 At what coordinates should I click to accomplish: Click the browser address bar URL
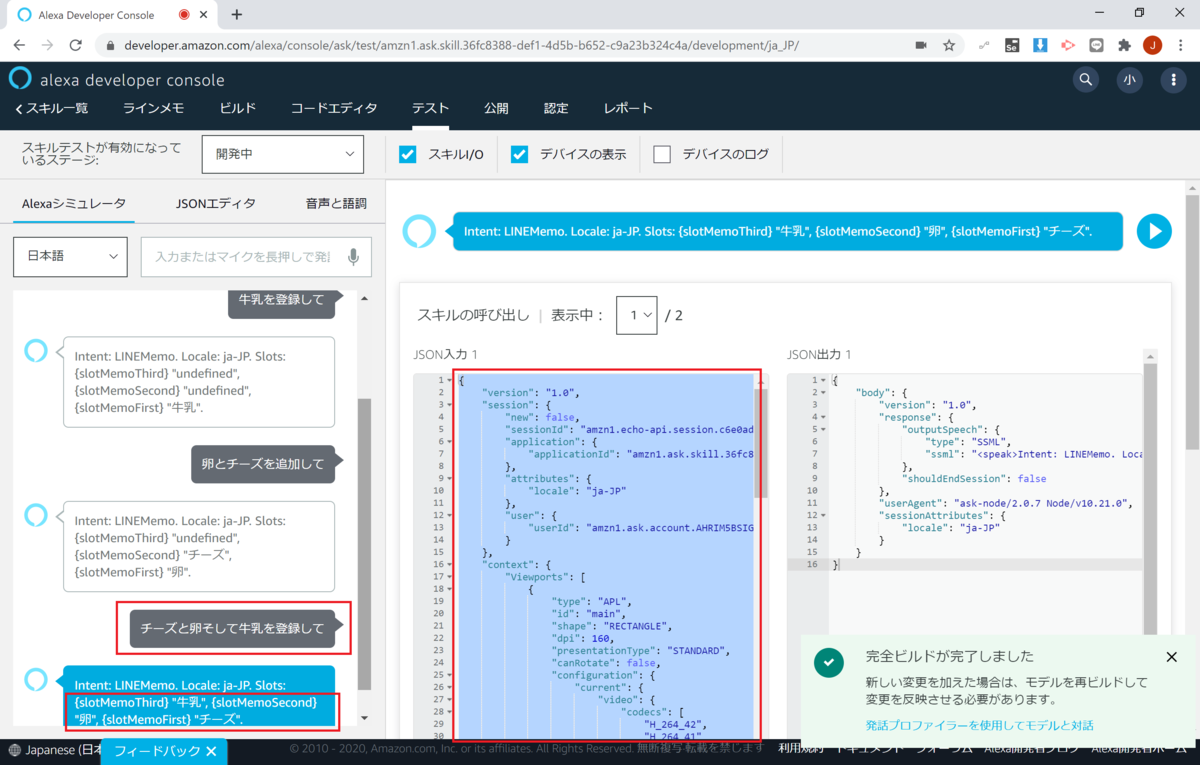(x=460, y=46)
